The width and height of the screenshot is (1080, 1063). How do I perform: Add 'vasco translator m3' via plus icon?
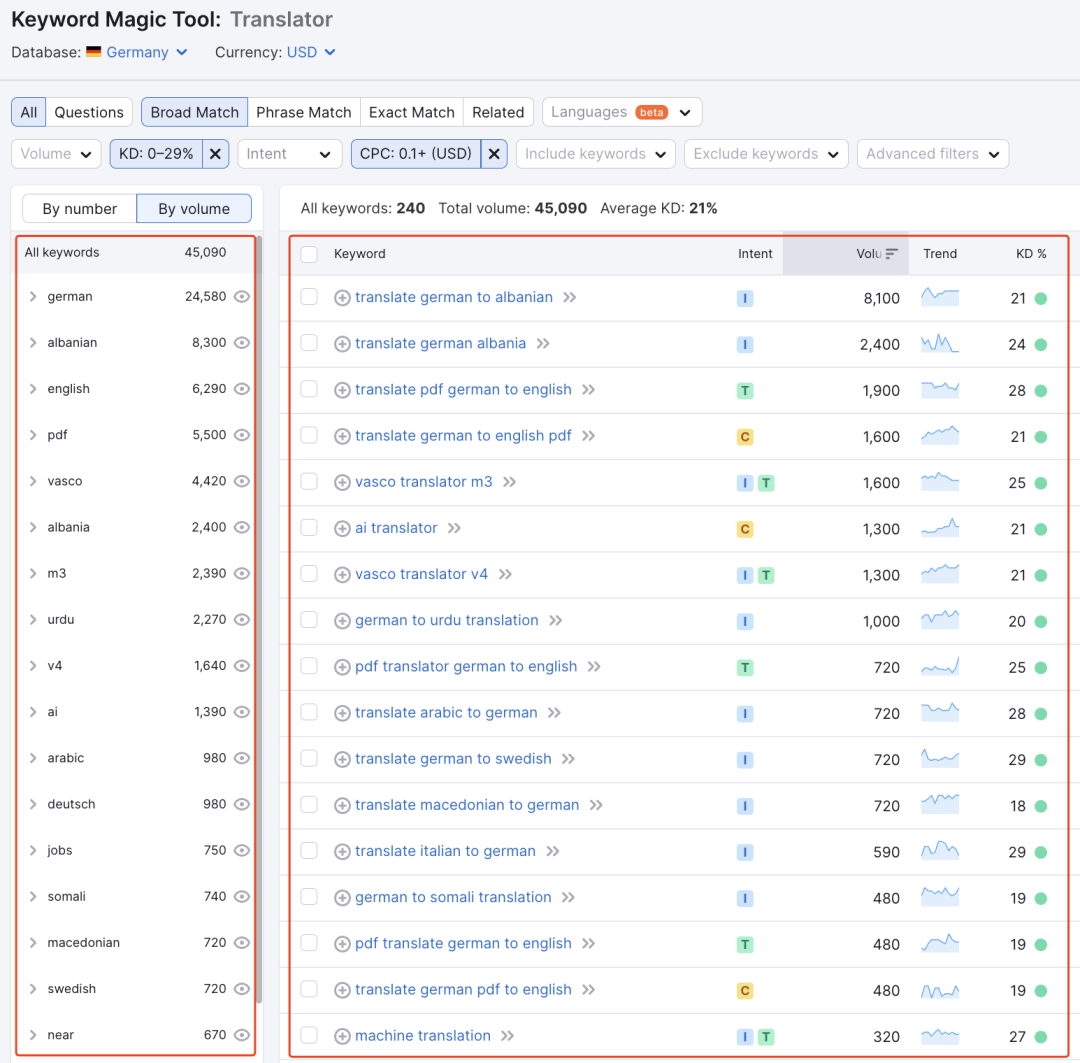click(x=342, y=482)
